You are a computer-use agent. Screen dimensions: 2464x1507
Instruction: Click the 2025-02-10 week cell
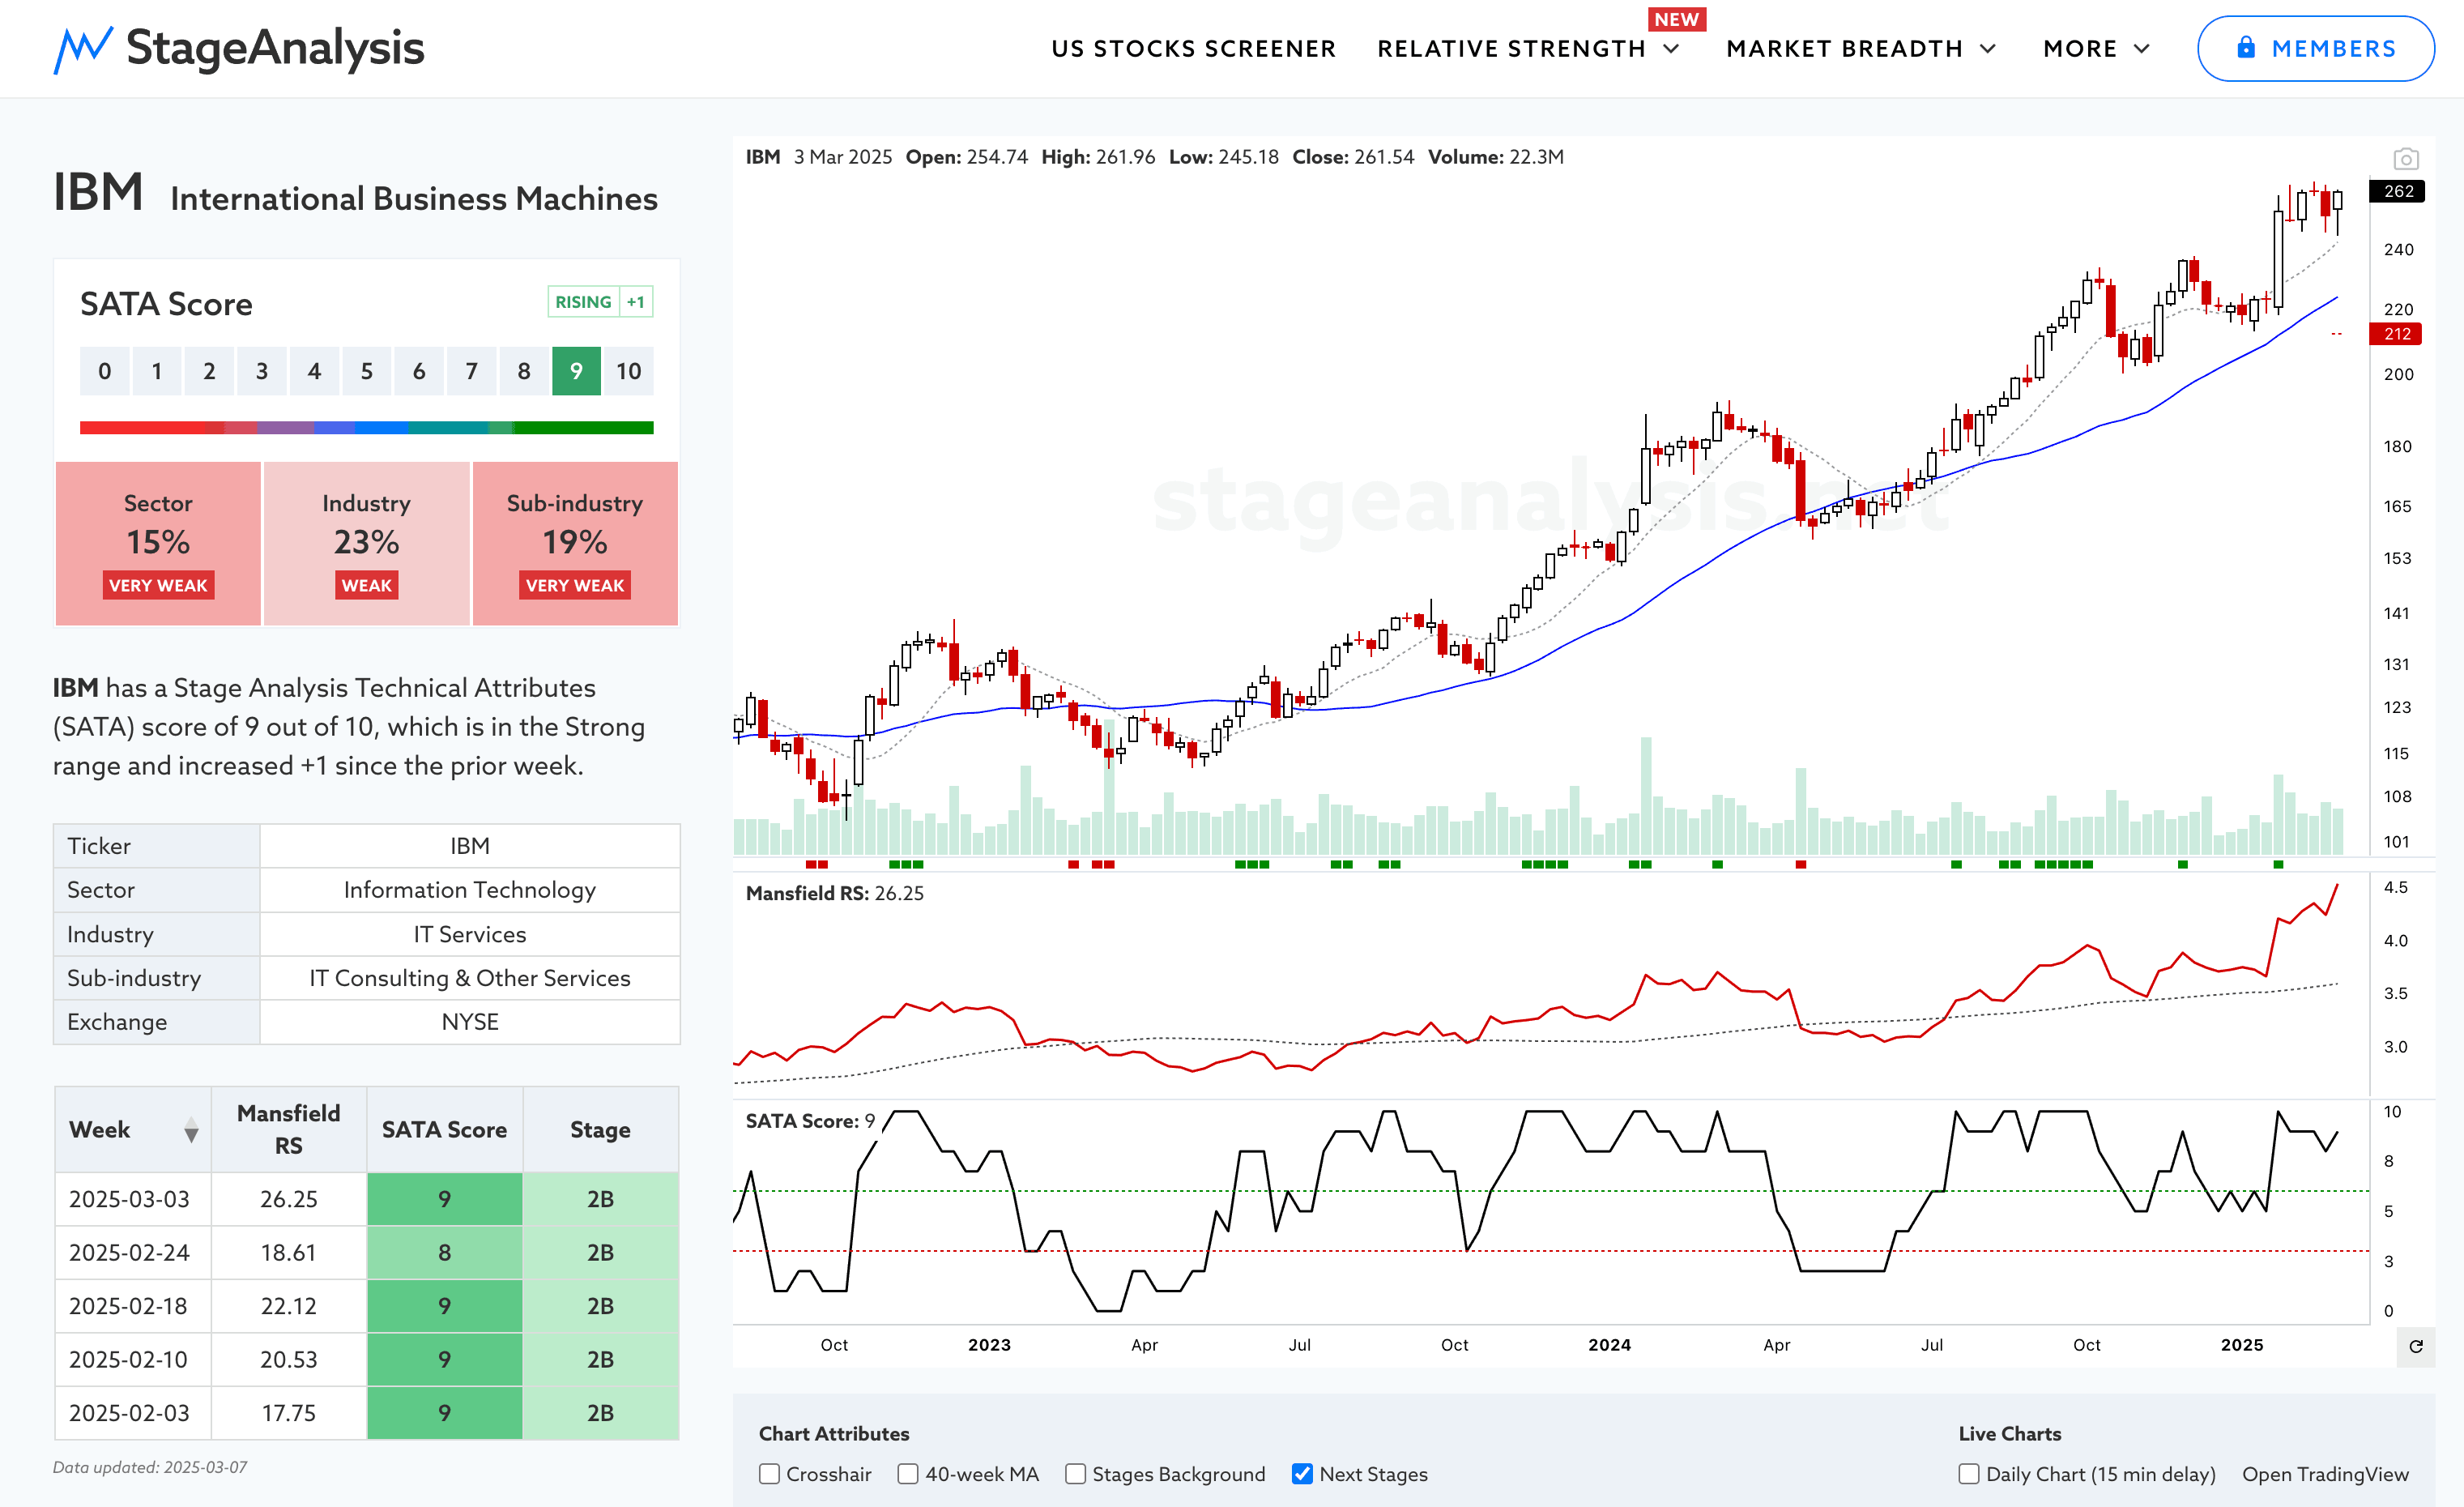[x=132, y=1360]
